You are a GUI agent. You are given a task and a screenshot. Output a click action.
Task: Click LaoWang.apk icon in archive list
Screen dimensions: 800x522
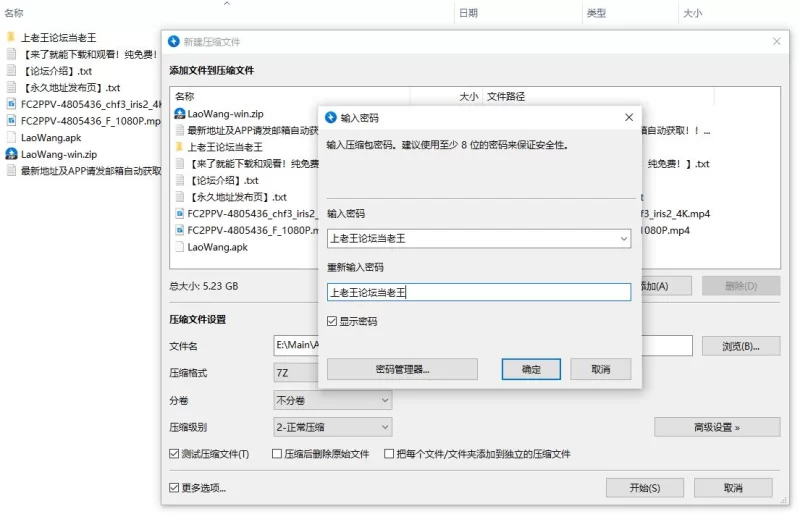pos(180,247)
